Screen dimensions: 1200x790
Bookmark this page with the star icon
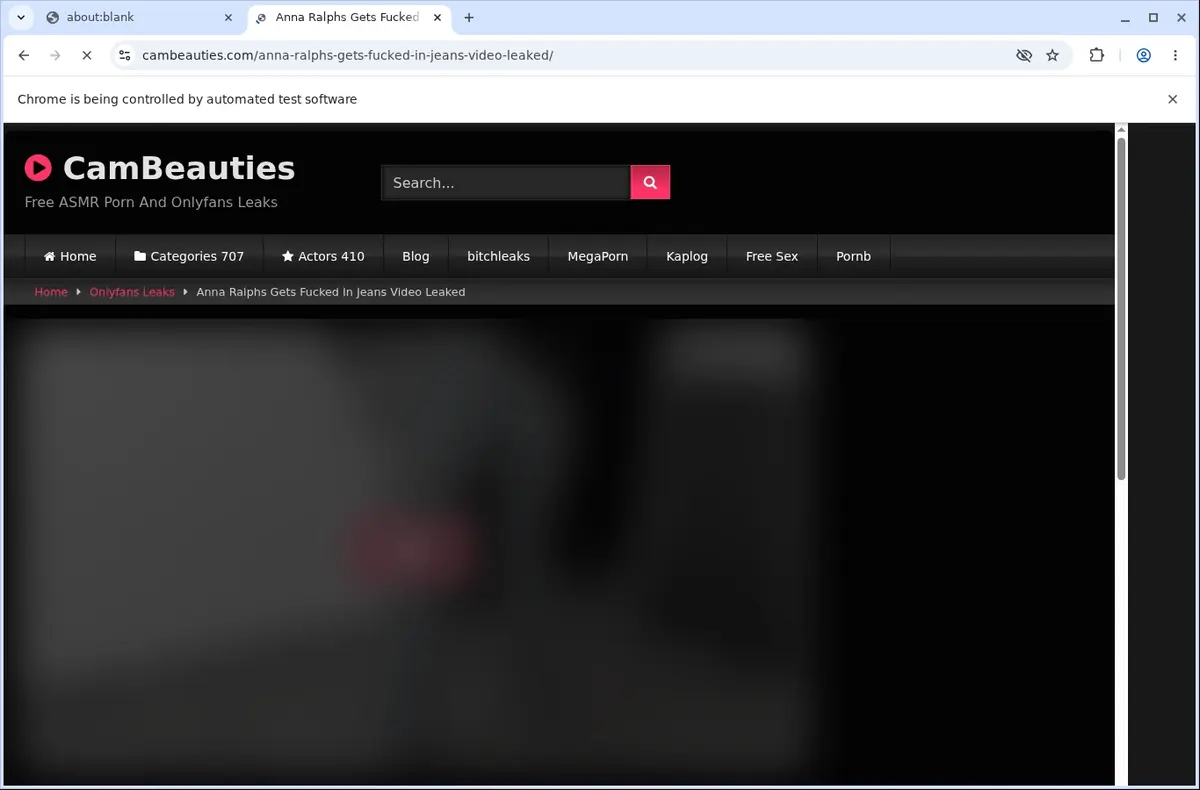coord(1052,55)
